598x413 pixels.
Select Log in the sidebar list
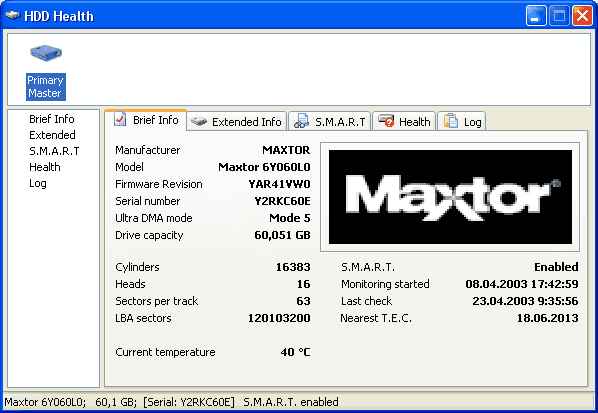coord(38,183)
